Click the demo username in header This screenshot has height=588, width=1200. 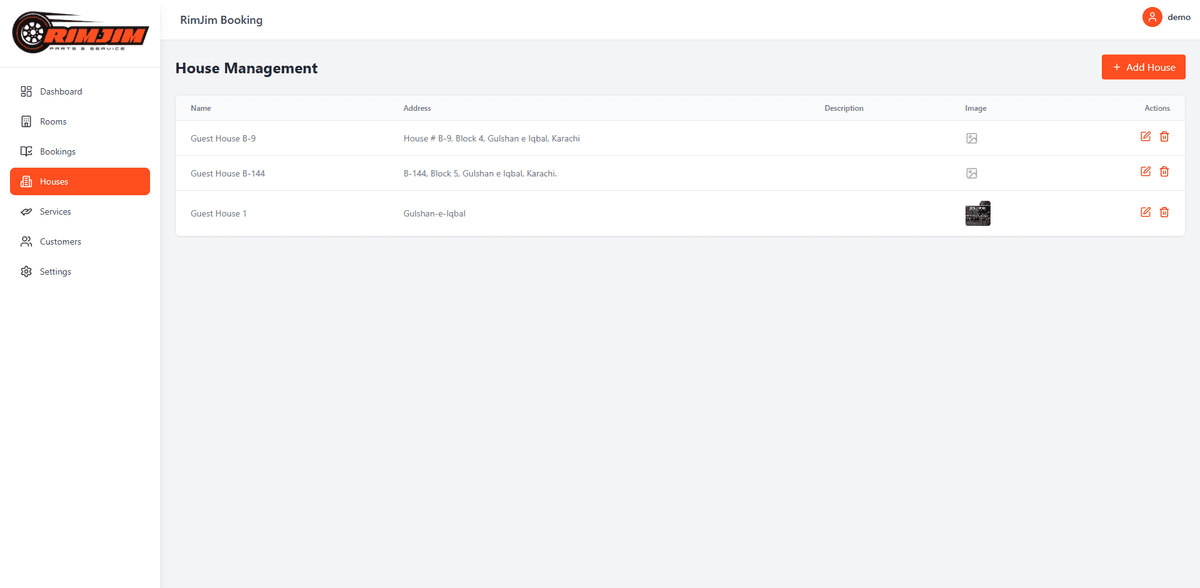(1178, 17)
